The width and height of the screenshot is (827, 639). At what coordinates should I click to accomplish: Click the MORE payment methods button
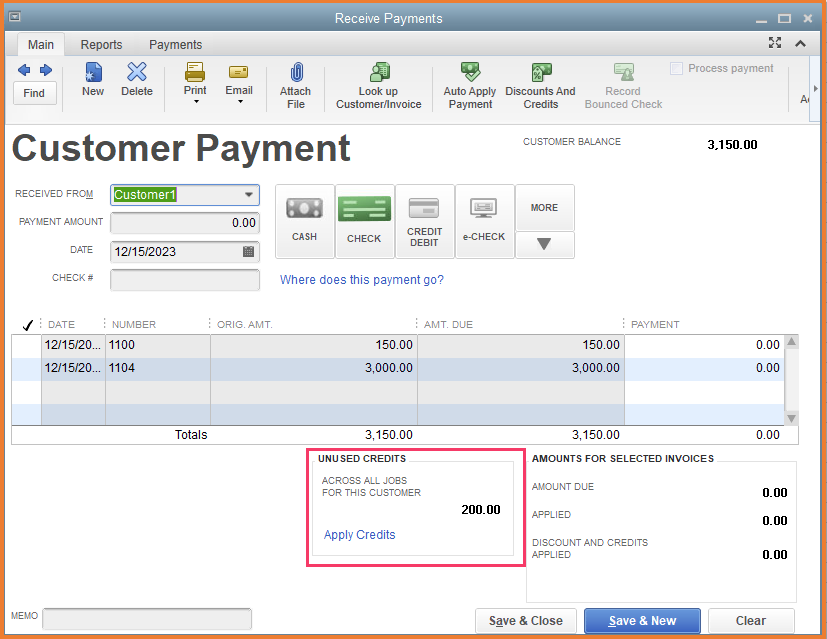point(544,207)
